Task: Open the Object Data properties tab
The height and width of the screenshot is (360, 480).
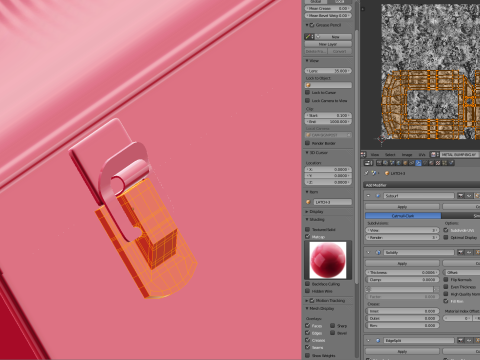Action: [425, 163]
